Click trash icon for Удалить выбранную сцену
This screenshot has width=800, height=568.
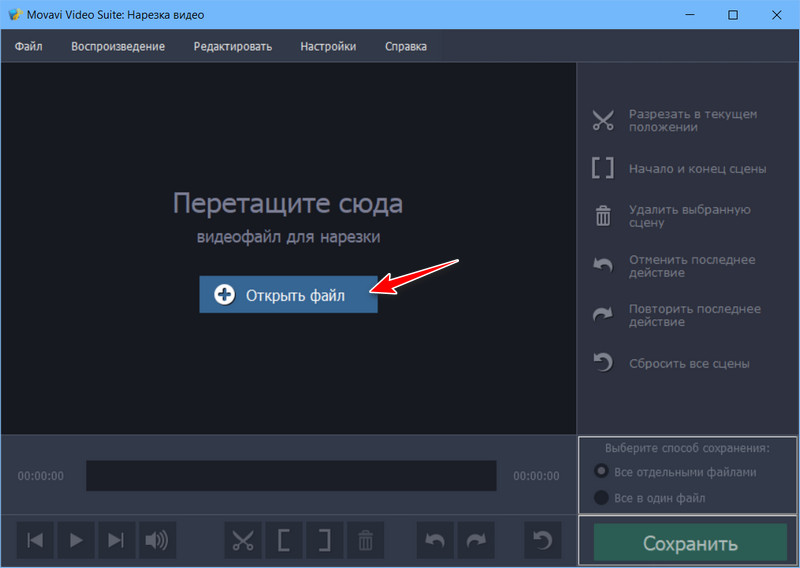[x=603, y=216]
